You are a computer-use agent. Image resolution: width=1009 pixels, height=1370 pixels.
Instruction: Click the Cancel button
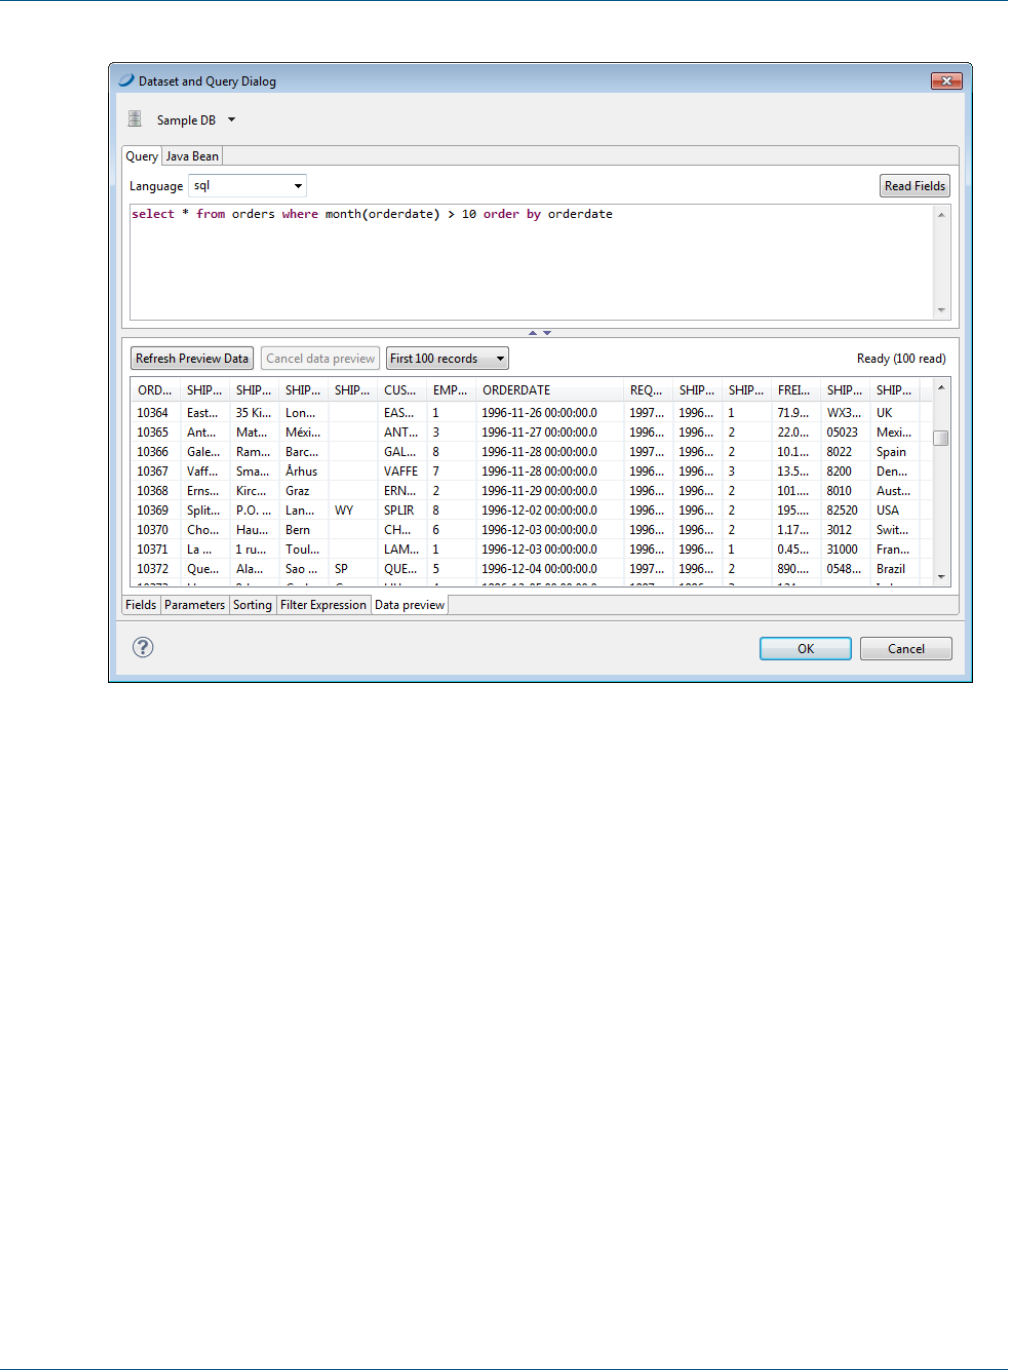pos(906,649)
